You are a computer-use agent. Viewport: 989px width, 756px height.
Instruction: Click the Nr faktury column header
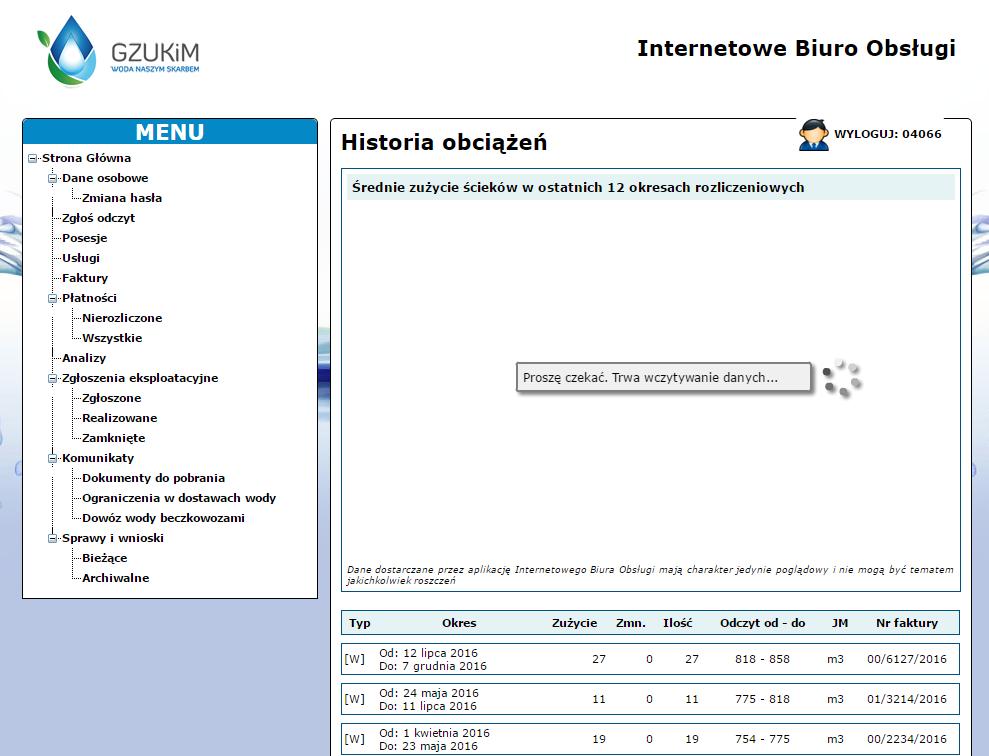[907, 623]
